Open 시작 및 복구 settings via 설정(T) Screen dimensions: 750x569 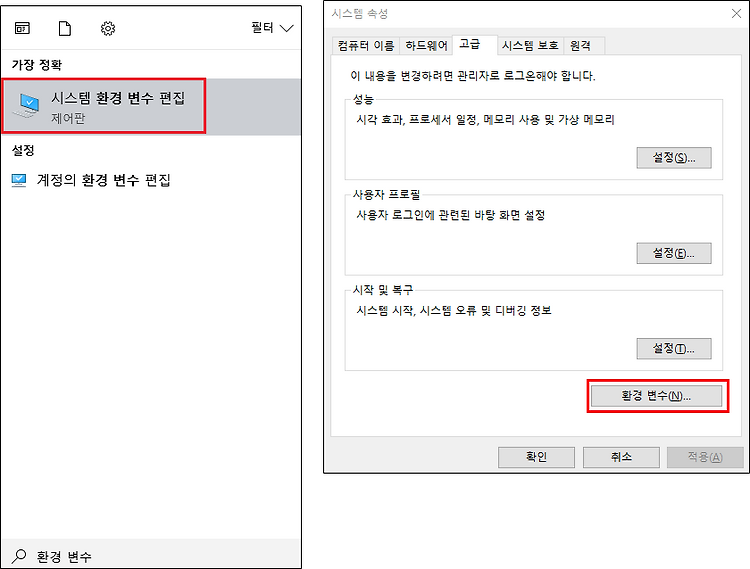click(x=673, y=349)
